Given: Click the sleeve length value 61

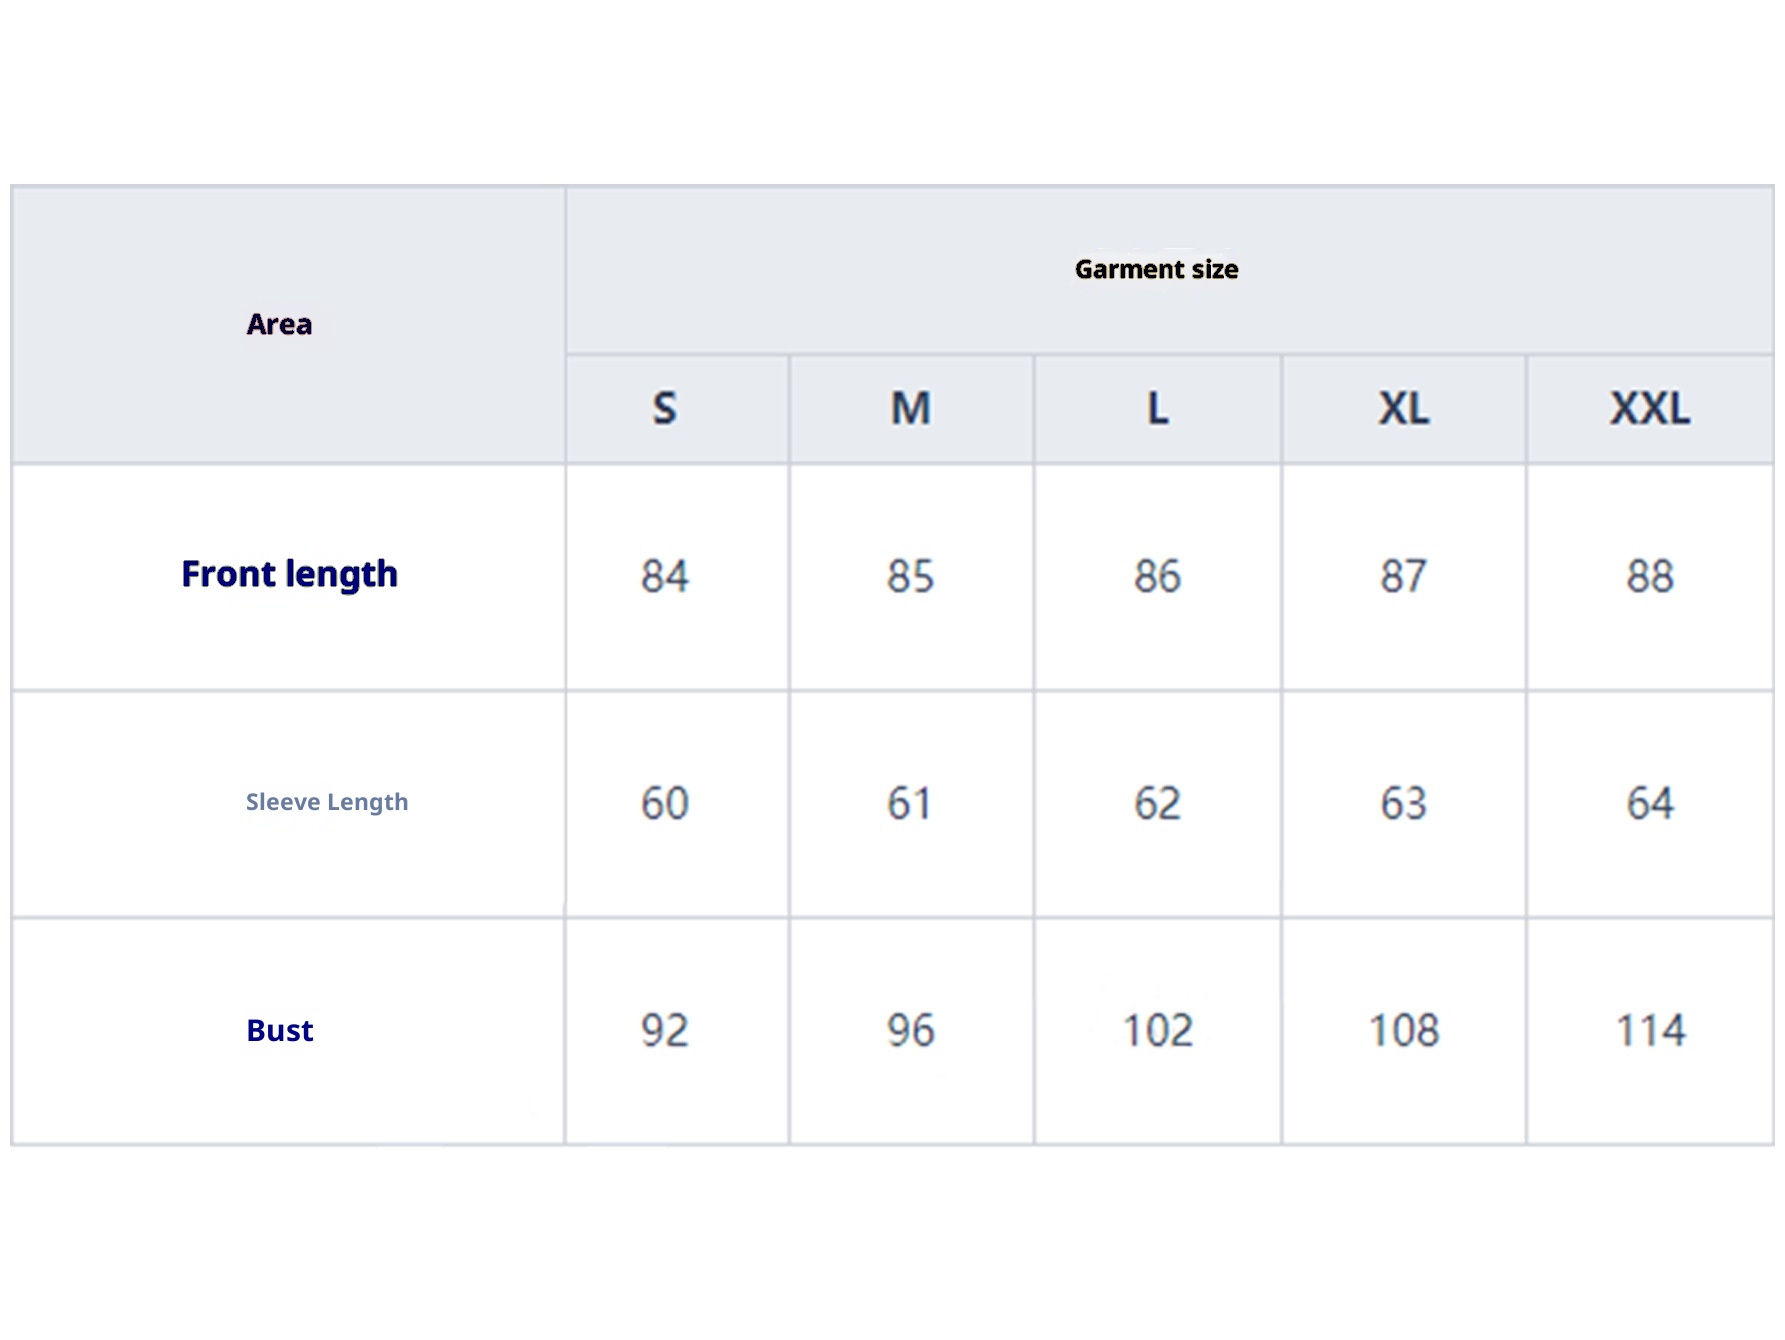Looking at the screenshot, I should [x=911, y=803].
